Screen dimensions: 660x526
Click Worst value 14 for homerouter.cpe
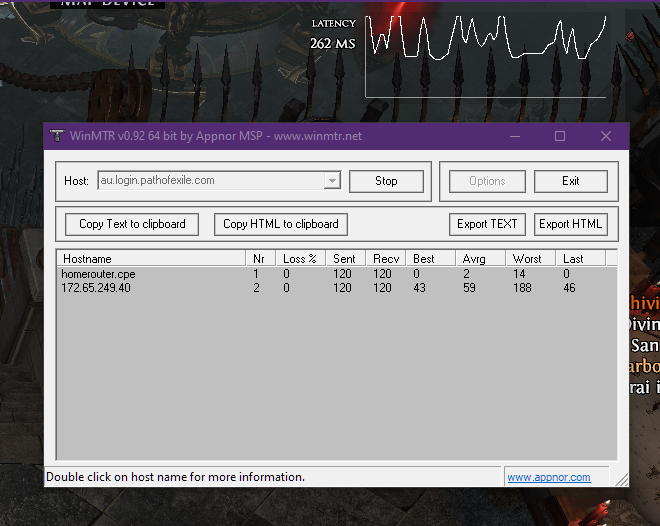[519, 274]
